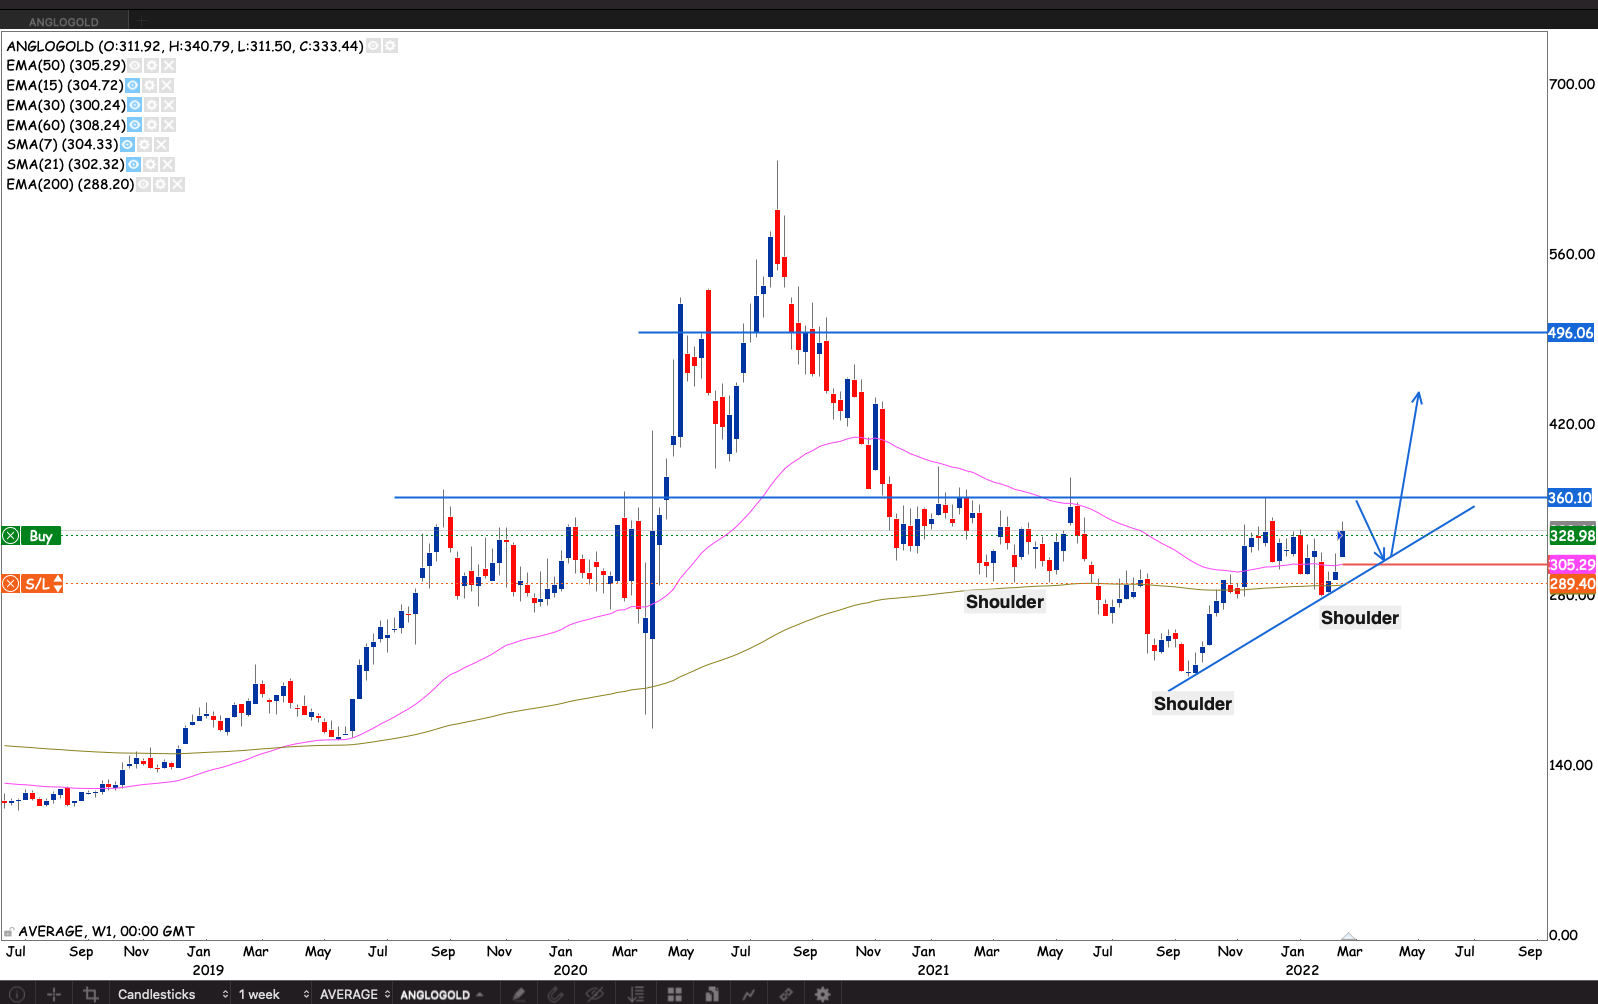Screen dimensions: 1598x1004
Task: Cancel the Buy order with X icon
Action: [x=11, y=536]
